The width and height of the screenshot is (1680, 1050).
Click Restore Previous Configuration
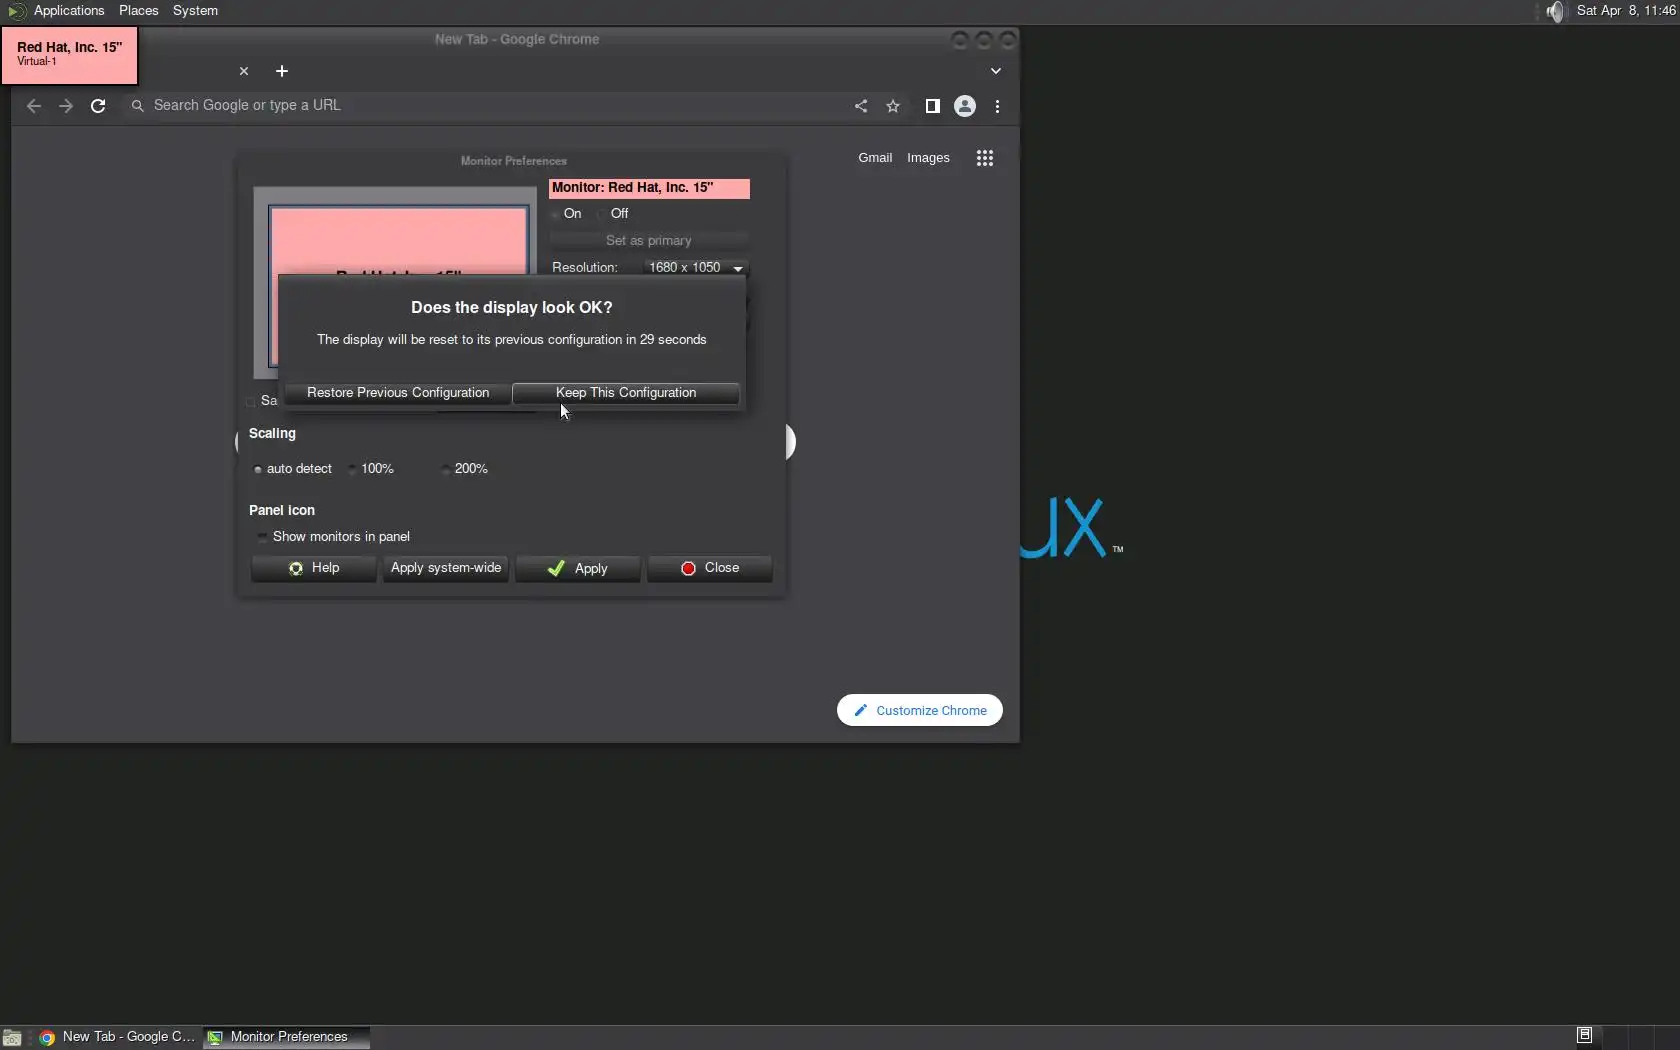pos(398,393)
